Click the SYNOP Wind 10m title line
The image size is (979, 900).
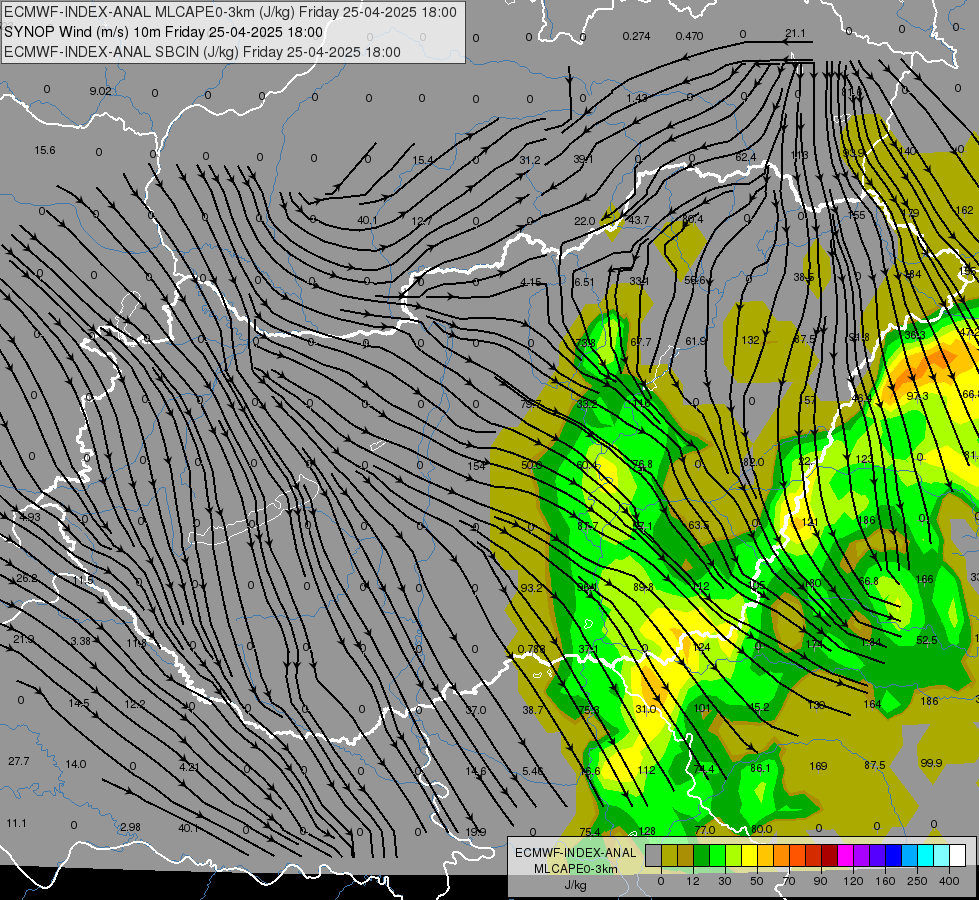(164, 32)
